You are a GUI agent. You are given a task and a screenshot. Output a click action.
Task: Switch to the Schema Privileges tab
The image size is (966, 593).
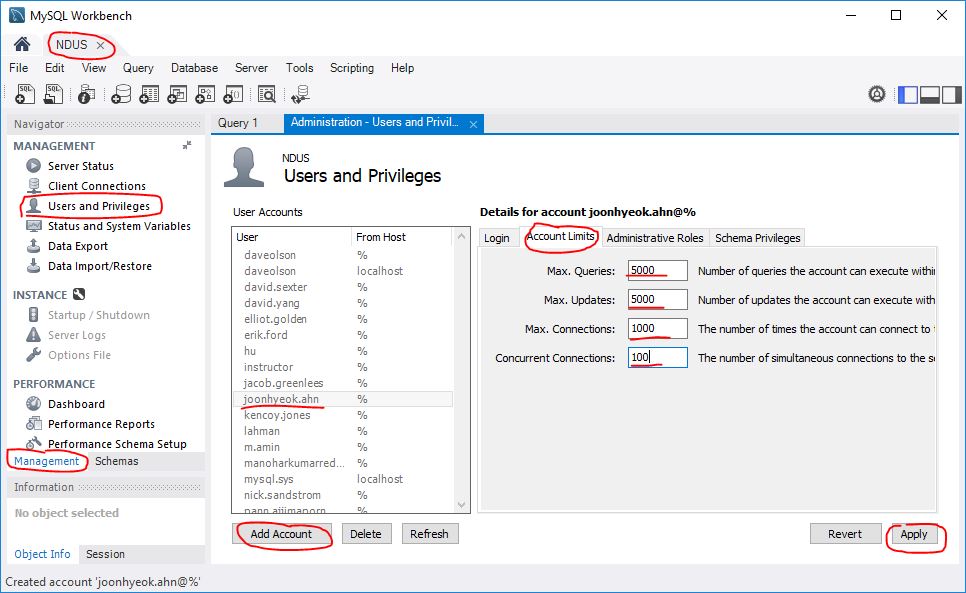[x=757, y=238]
